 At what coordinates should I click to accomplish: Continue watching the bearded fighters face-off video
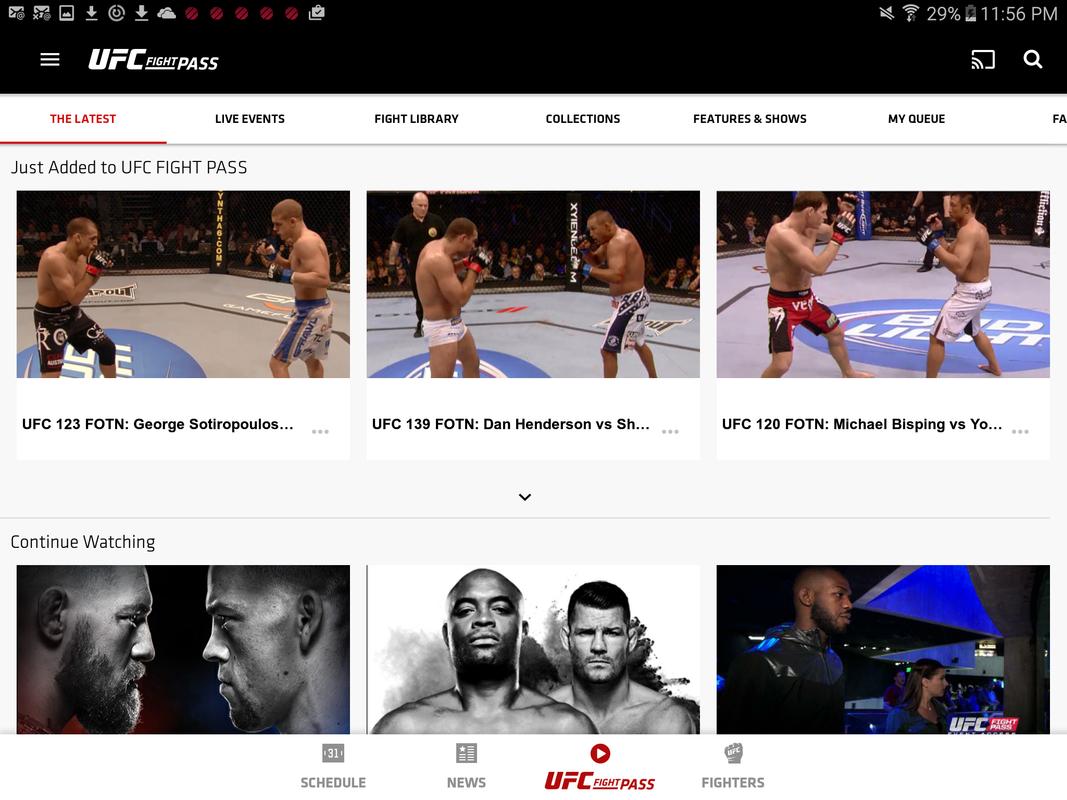(x=183, y=649)
